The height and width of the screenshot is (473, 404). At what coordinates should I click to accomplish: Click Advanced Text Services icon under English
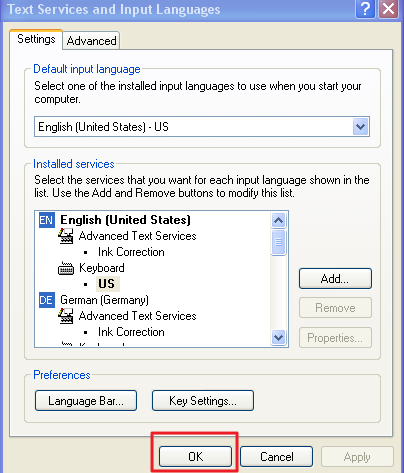66,236
